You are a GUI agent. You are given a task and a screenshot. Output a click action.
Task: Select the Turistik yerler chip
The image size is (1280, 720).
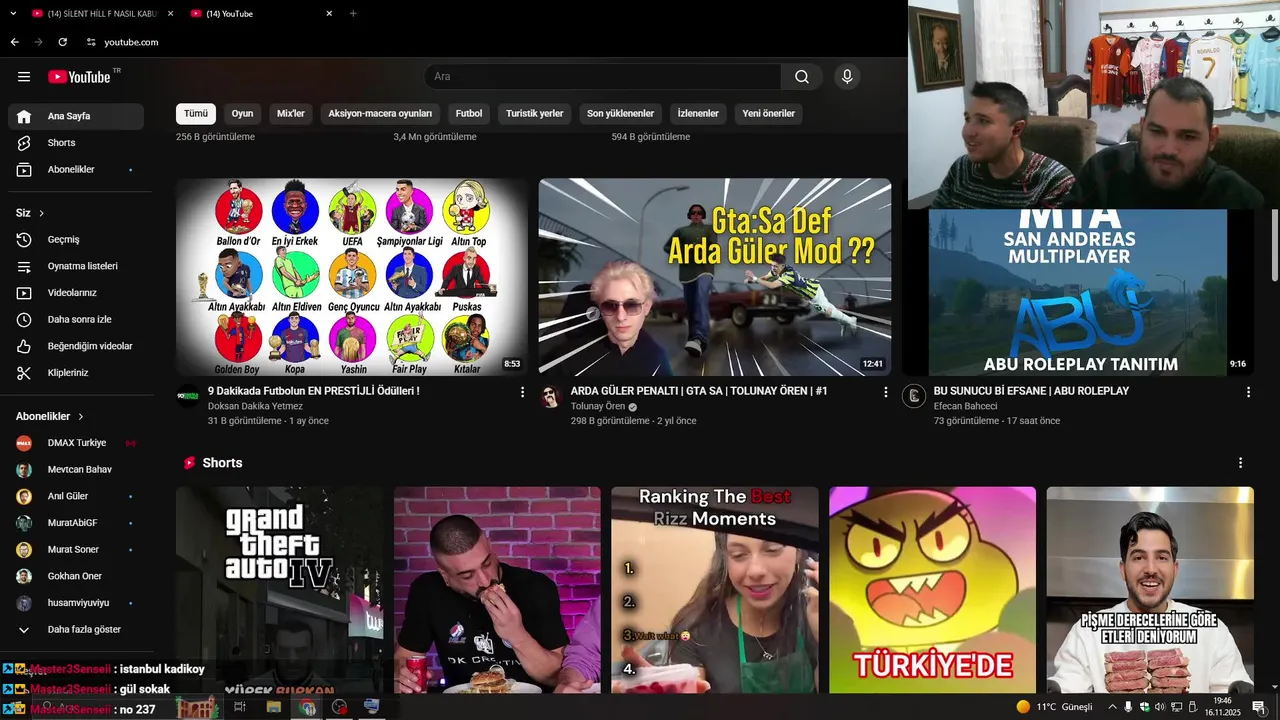[x=535, y=114]
